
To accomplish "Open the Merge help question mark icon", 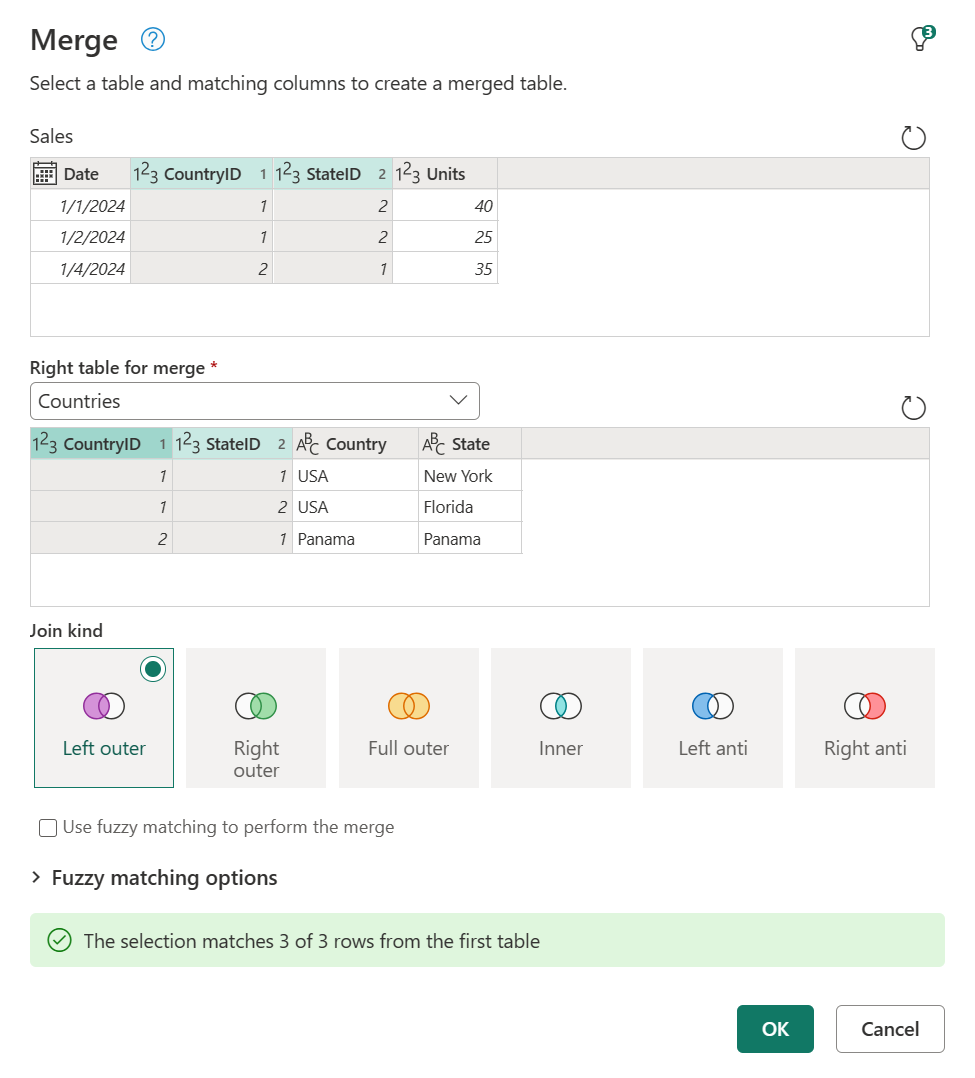I will click(x=153, y=40).
